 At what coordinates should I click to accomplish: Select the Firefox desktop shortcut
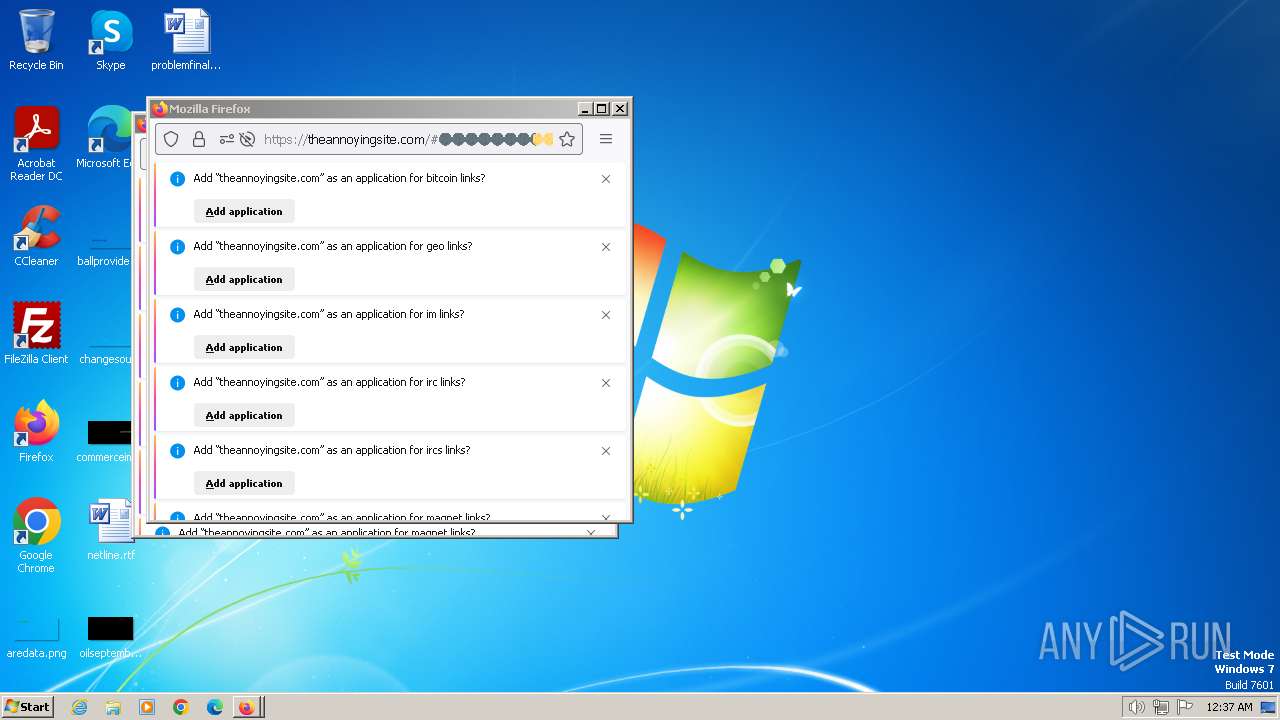pos(36,431)
